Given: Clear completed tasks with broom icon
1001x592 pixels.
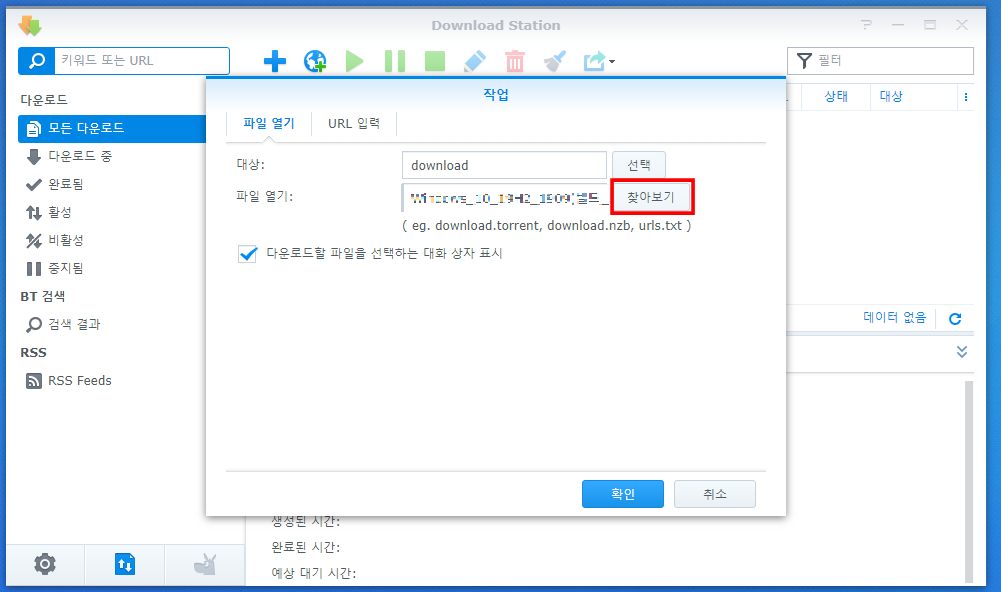Looking at the screenshot, I should 555,61.
